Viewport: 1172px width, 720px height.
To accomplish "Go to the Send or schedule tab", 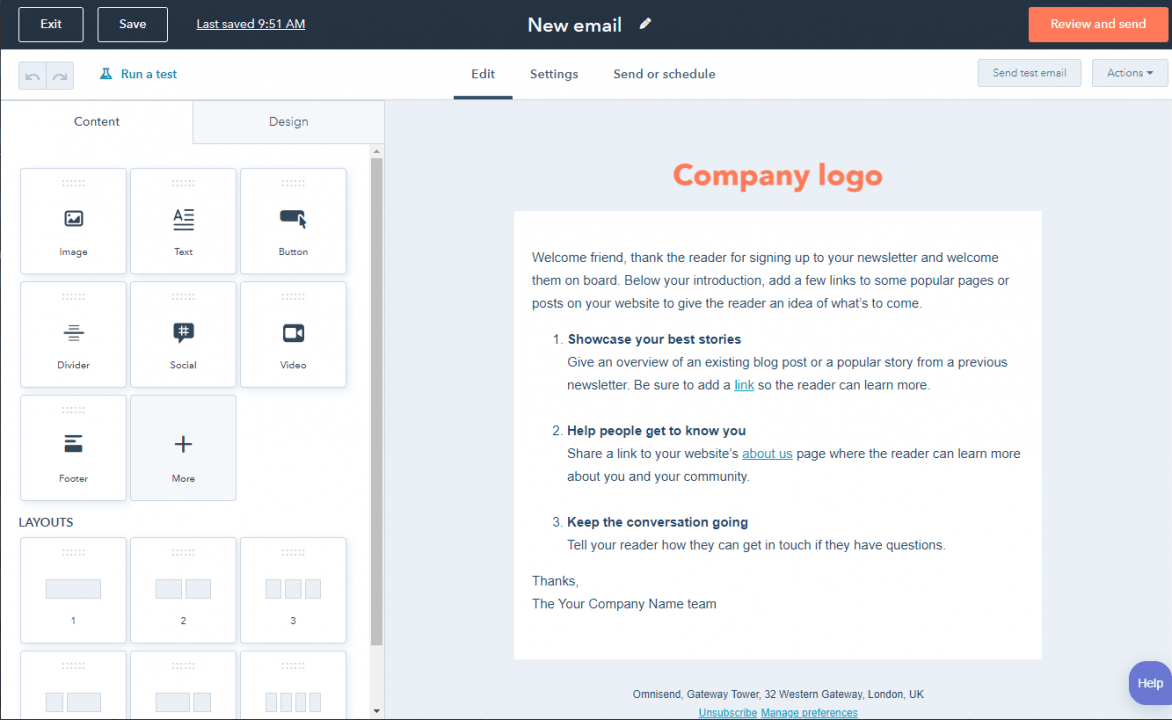I will (x=664, y=74).
